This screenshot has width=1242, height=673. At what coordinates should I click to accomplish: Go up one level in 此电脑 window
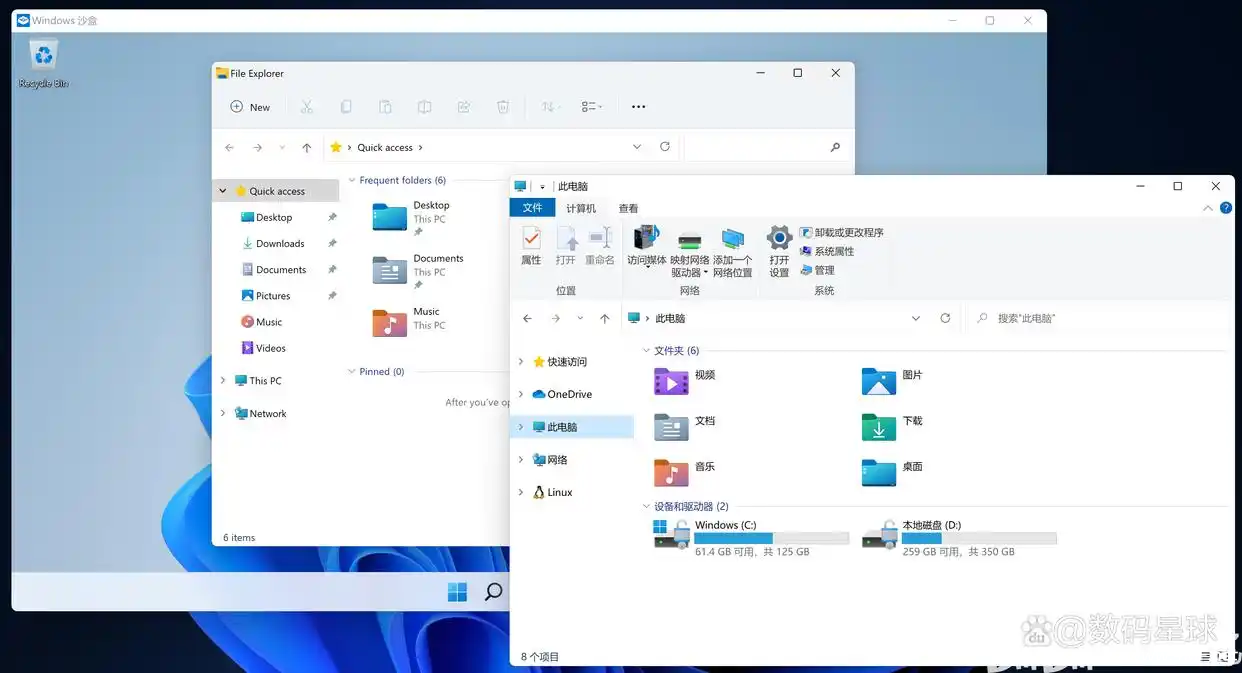coord(605,319)
